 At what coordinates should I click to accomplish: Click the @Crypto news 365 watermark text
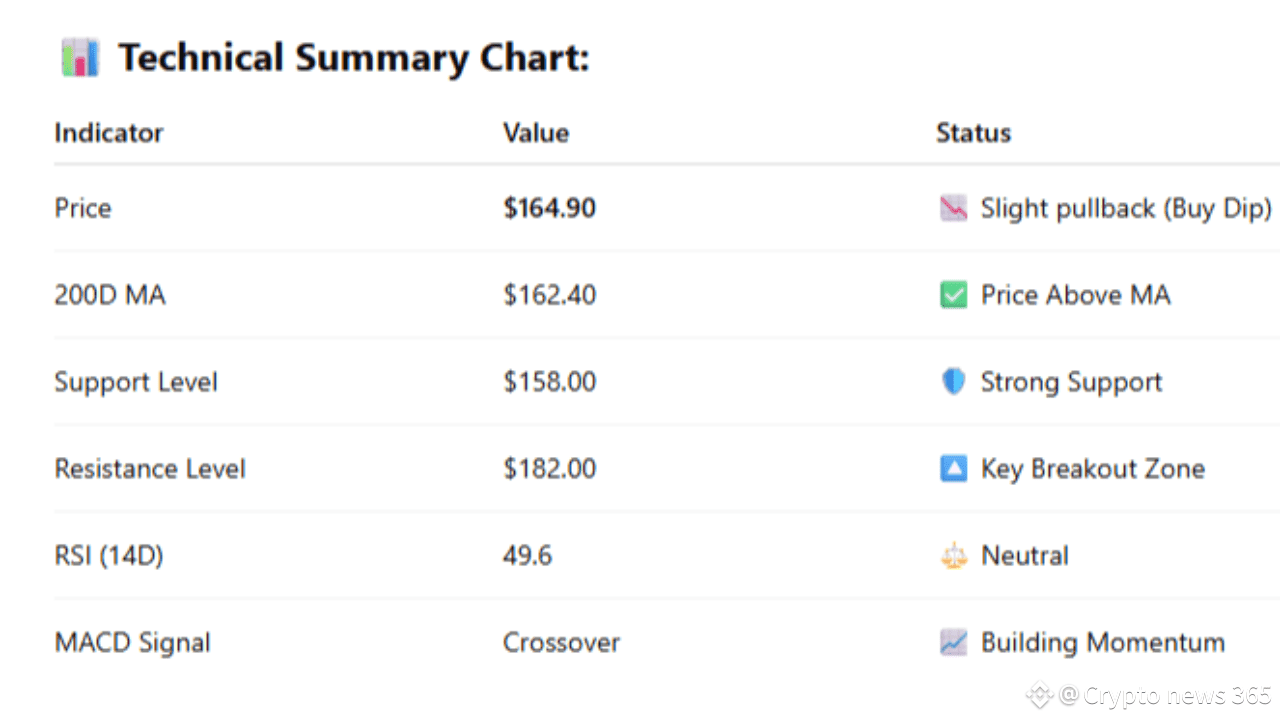pyautogui.click(x=1165, y=694)
